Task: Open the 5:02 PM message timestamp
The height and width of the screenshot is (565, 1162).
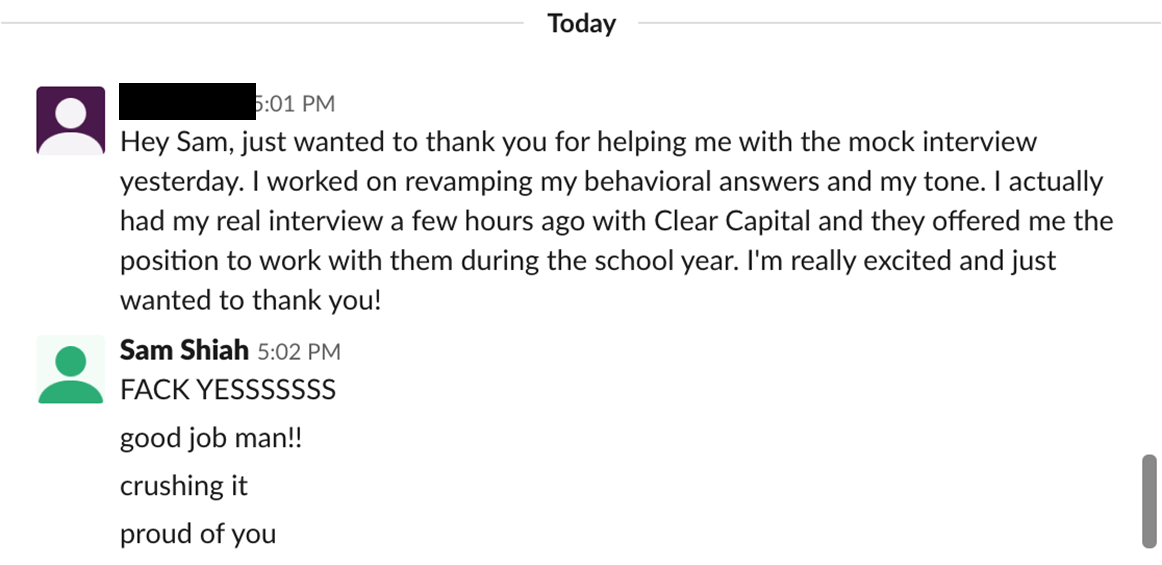Action: (299, 351)
